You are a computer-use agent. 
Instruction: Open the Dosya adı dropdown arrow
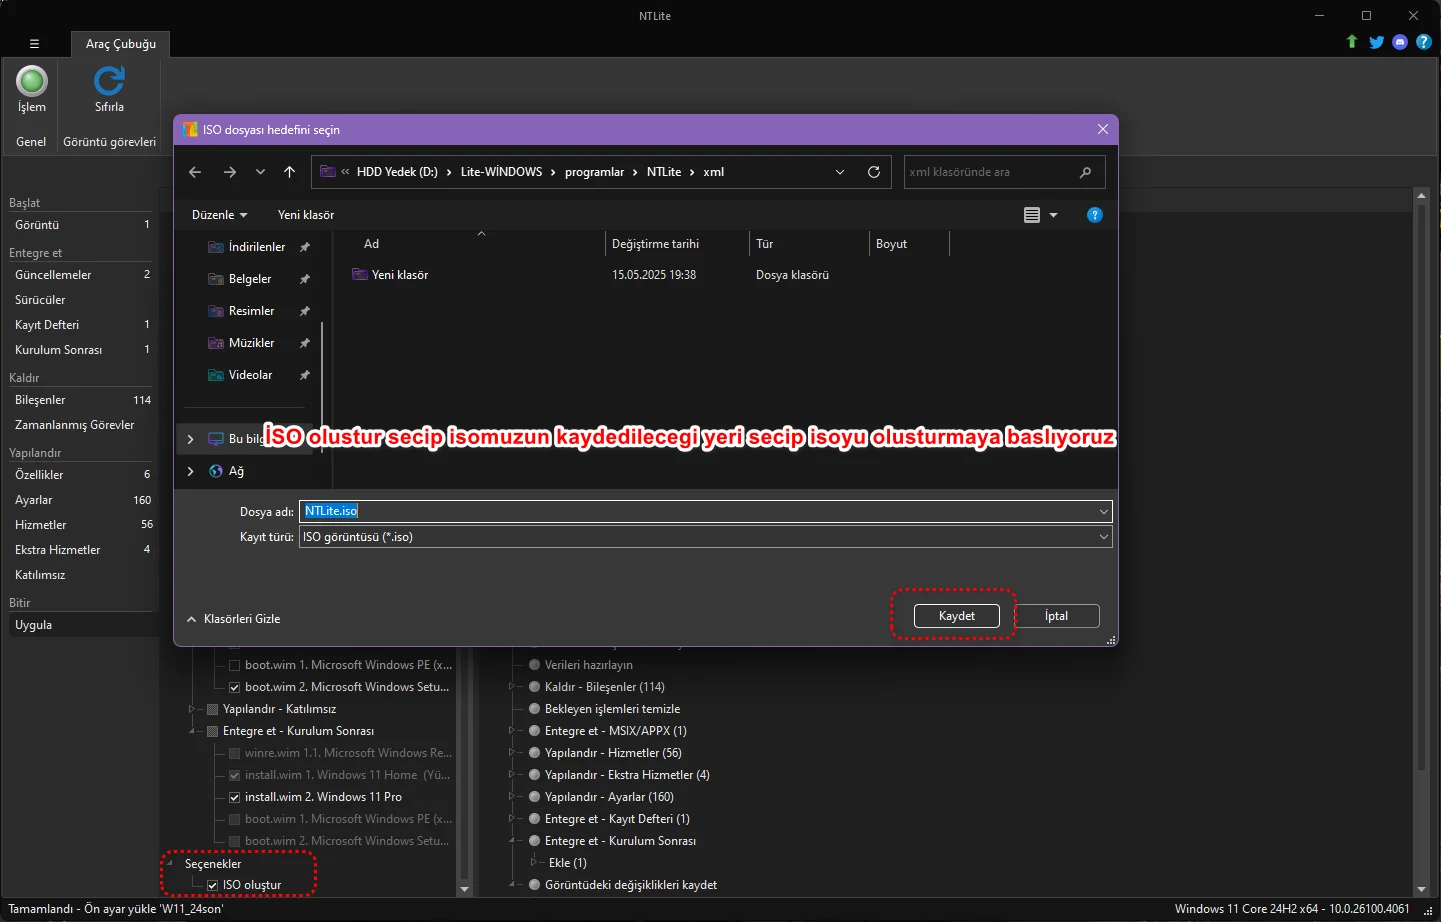click(1104, 512)
